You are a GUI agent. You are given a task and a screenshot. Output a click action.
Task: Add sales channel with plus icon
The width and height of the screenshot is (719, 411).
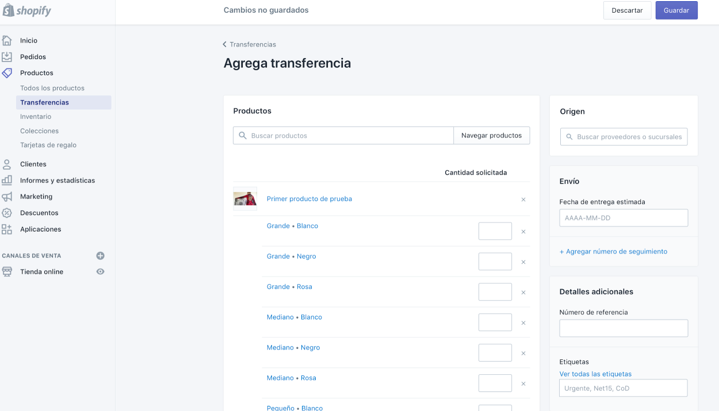(x=100, y=256)
